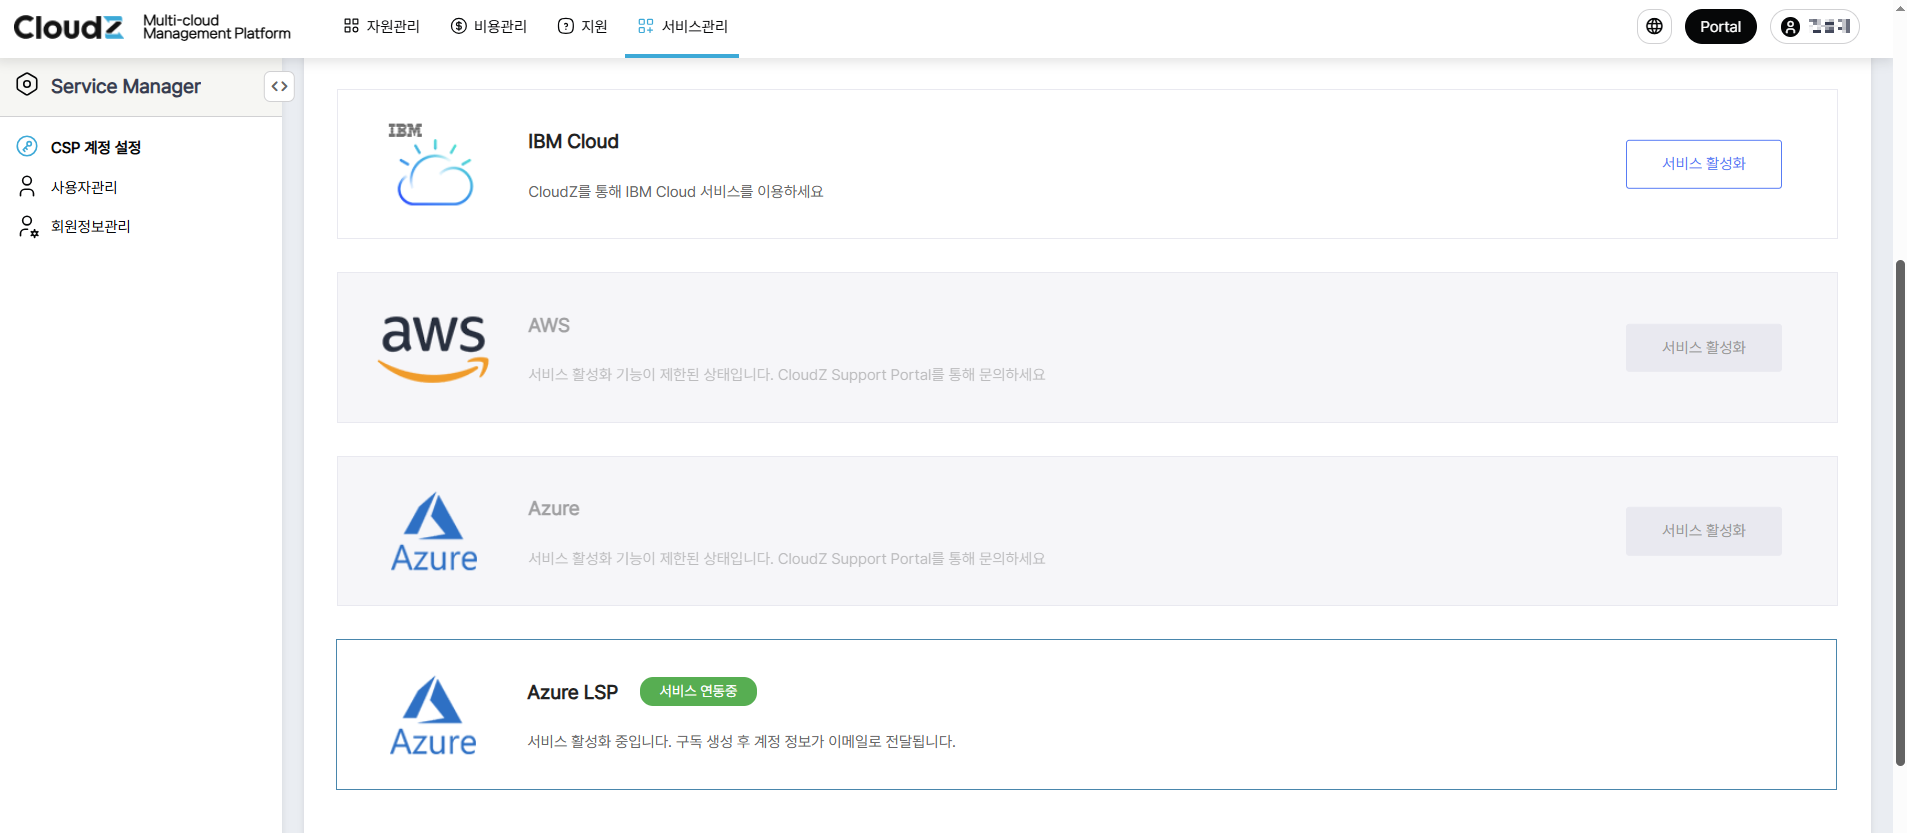Click the IBM Cloud title text

point(573,142)
